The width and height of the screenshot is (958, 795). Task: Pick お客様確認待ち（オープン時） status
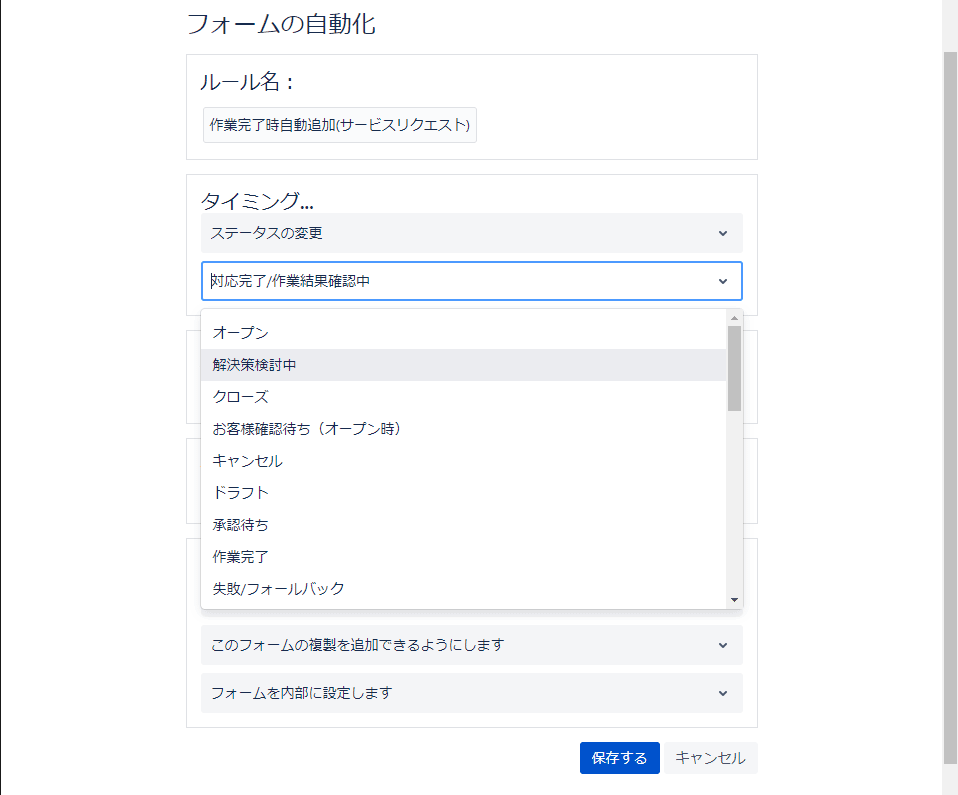[x=463, y=429]
